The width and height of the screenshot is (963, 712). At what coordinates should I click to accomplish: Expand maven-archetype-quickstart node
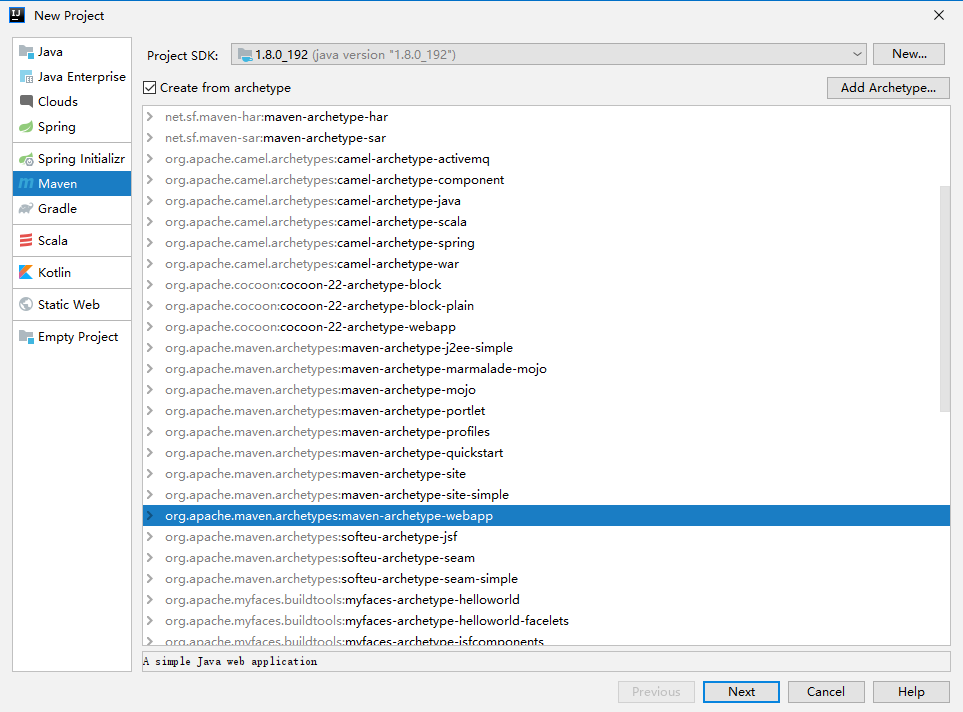click(150, 453)
